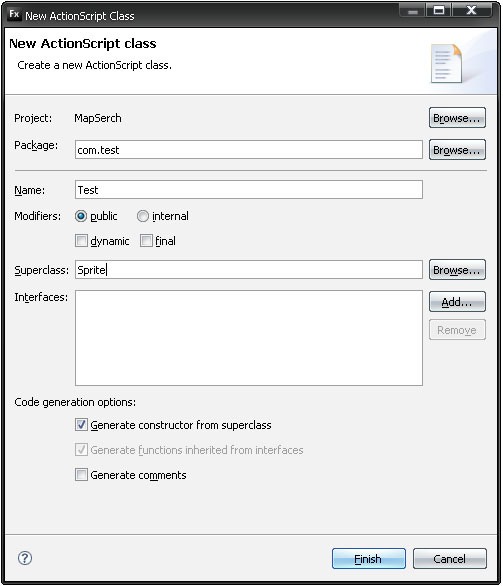This screenshot has width=503, height=586.
Task: Uncheck Generate constructor from superclass
Action: (x=81, y=425)
